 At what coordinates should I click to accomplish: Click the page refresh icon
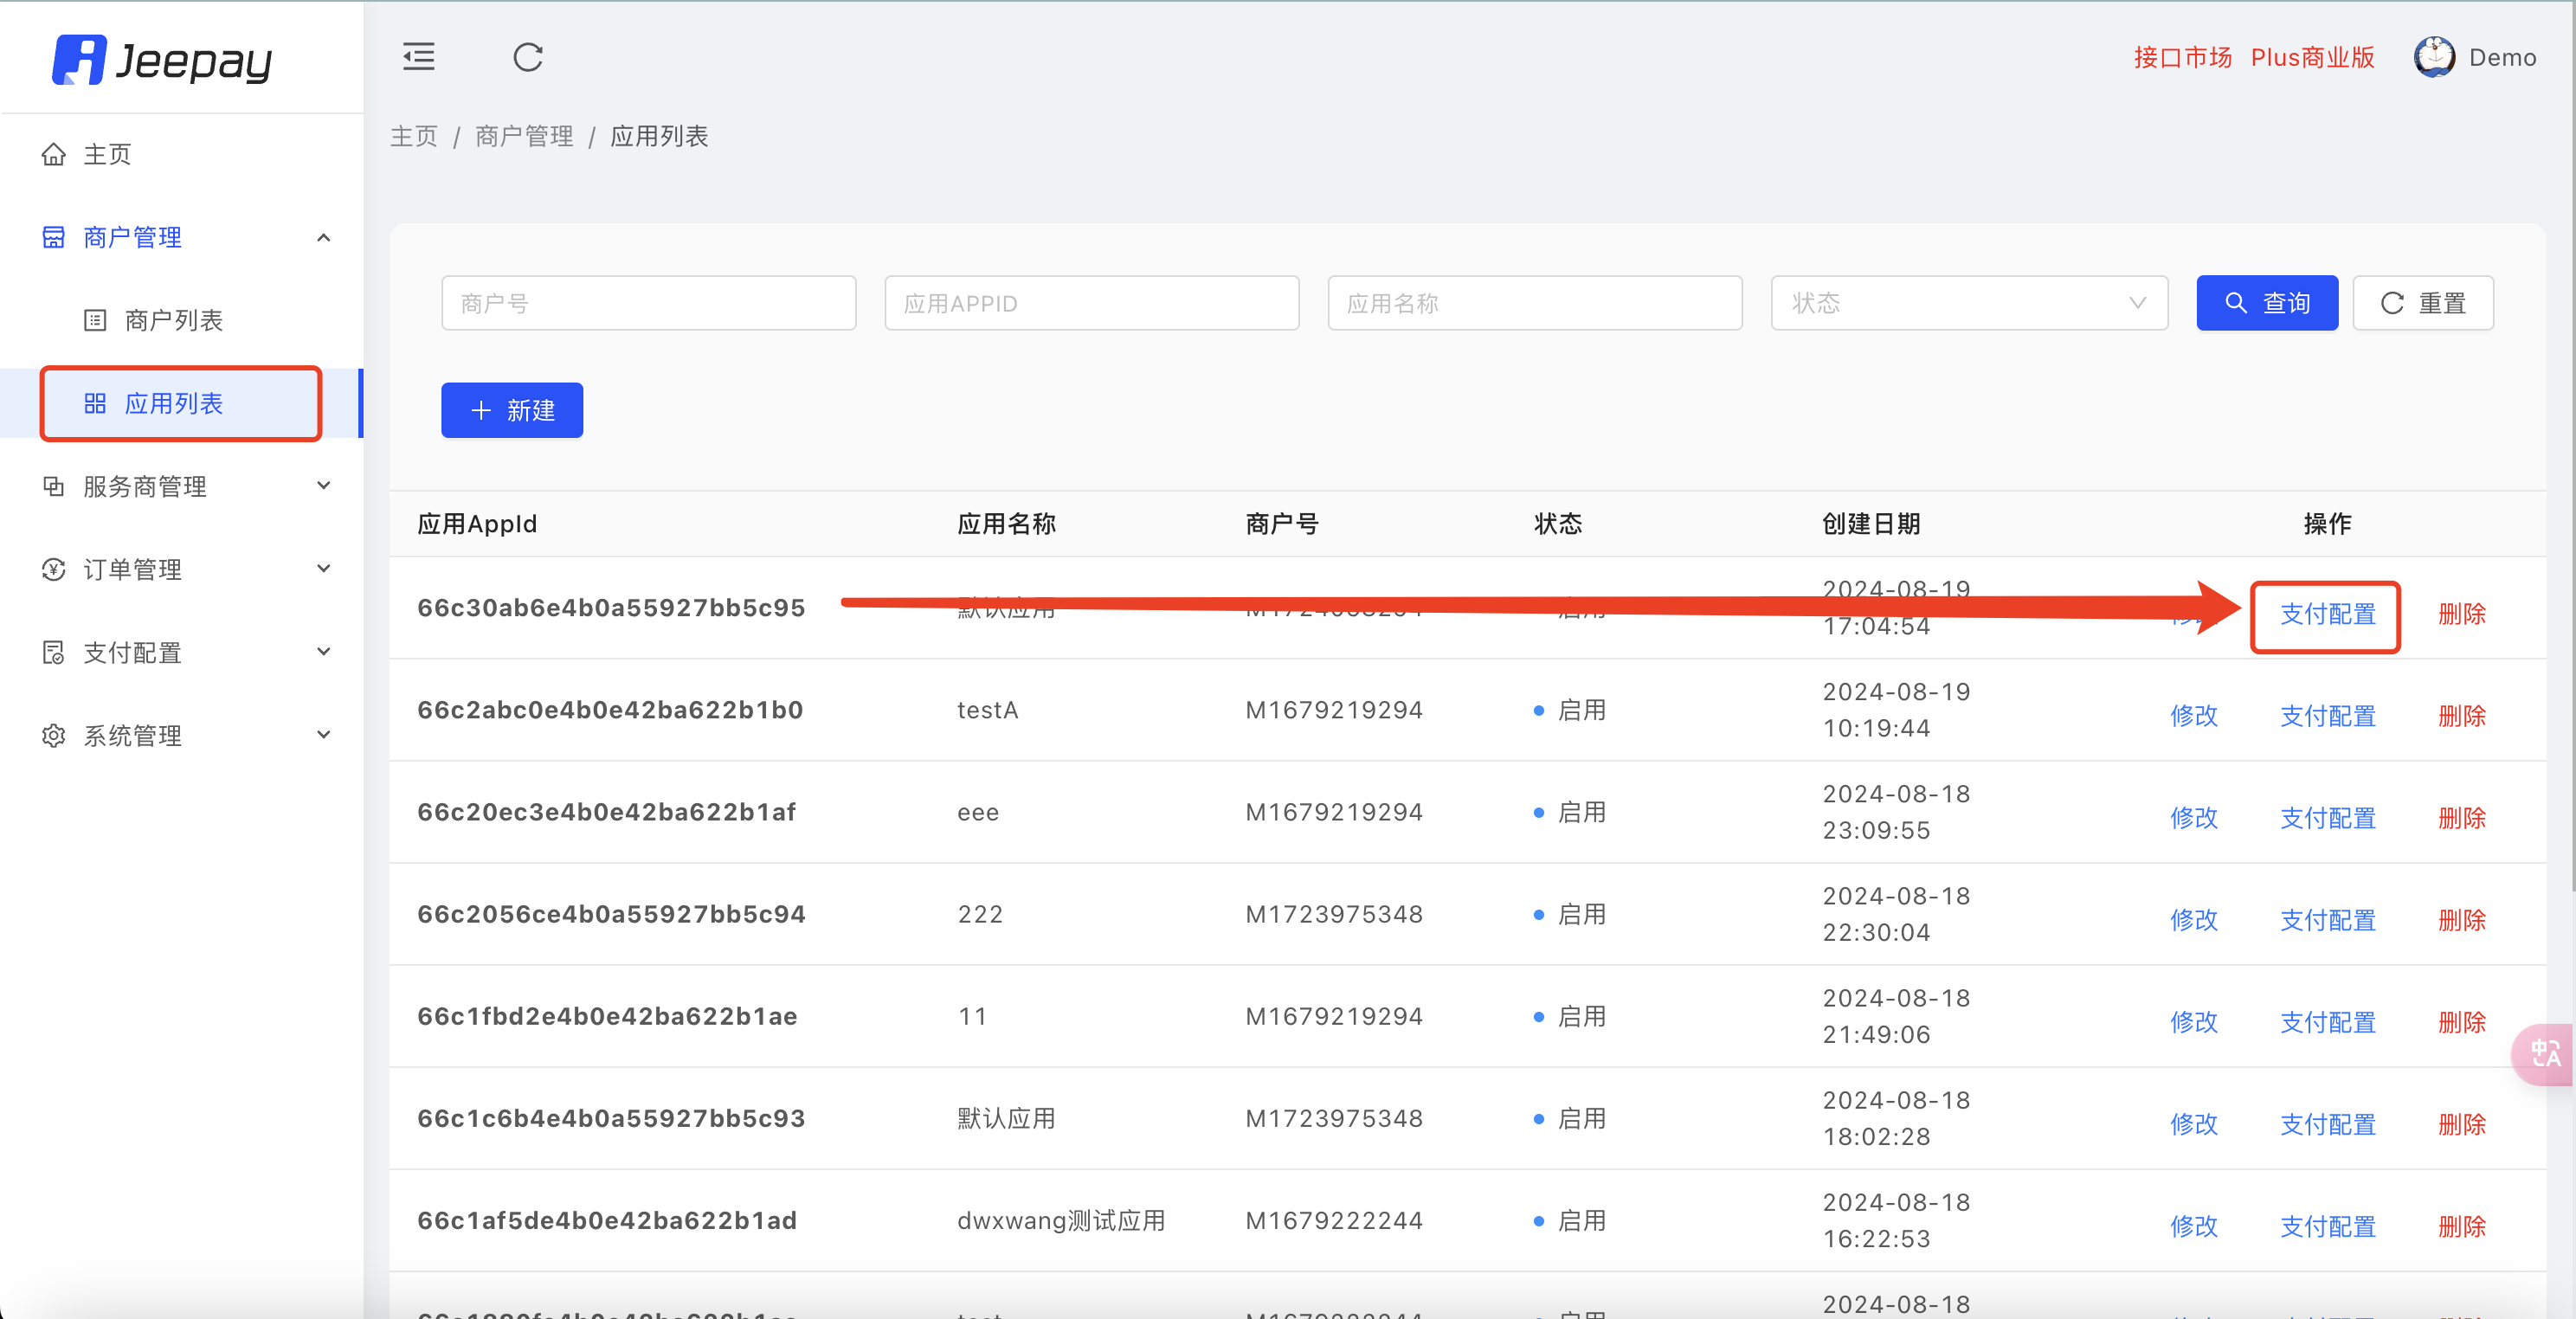528,57
